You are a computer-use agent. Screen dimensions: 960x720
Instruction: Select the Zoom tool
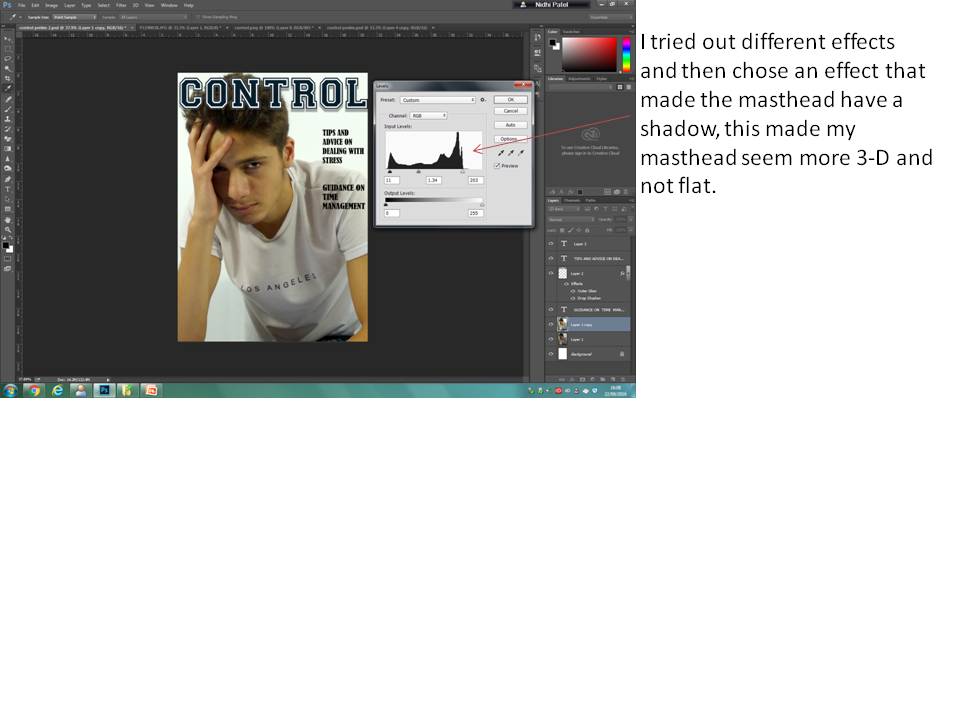click(7, 229)
